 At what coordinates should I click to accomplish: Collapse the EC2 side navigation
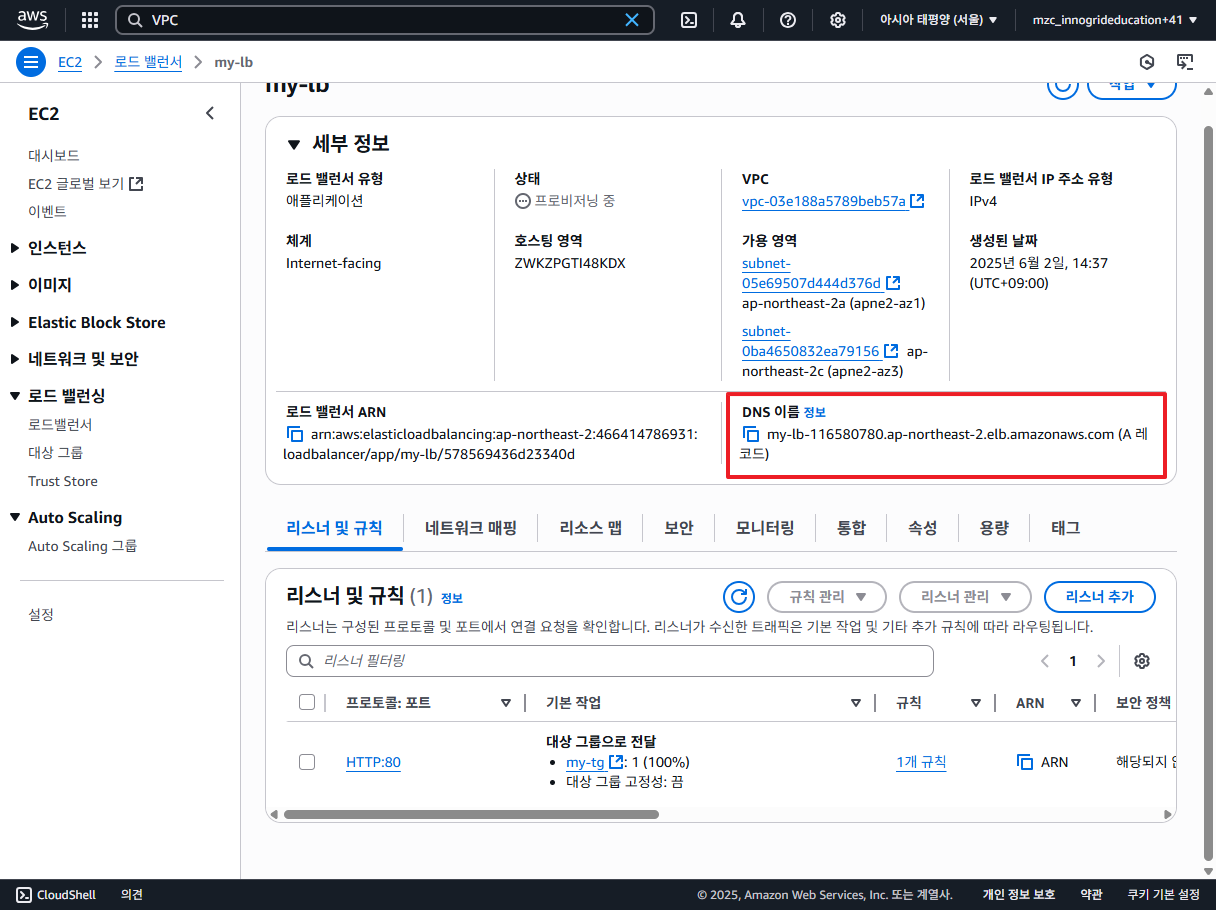point(210,113)
